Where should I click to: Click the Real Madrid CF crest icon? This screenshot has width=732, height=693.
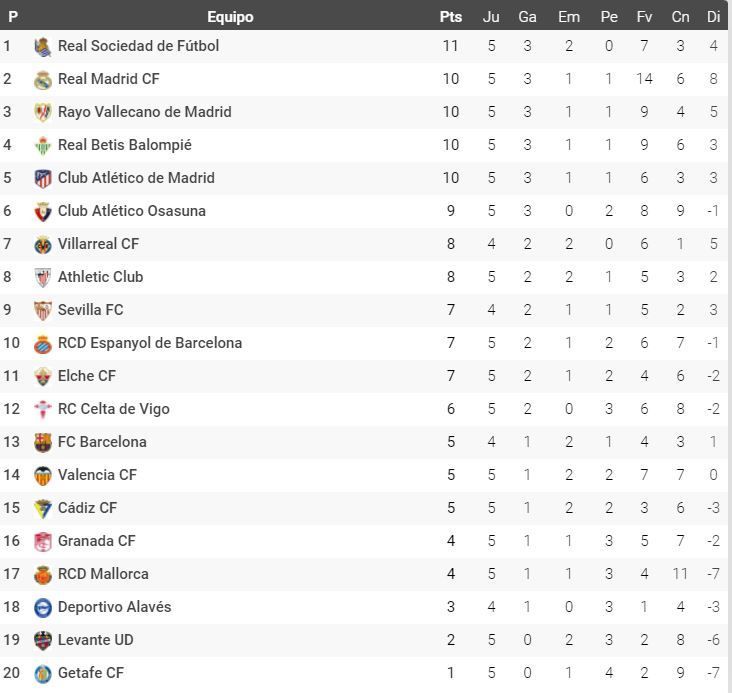pos(43,79)
